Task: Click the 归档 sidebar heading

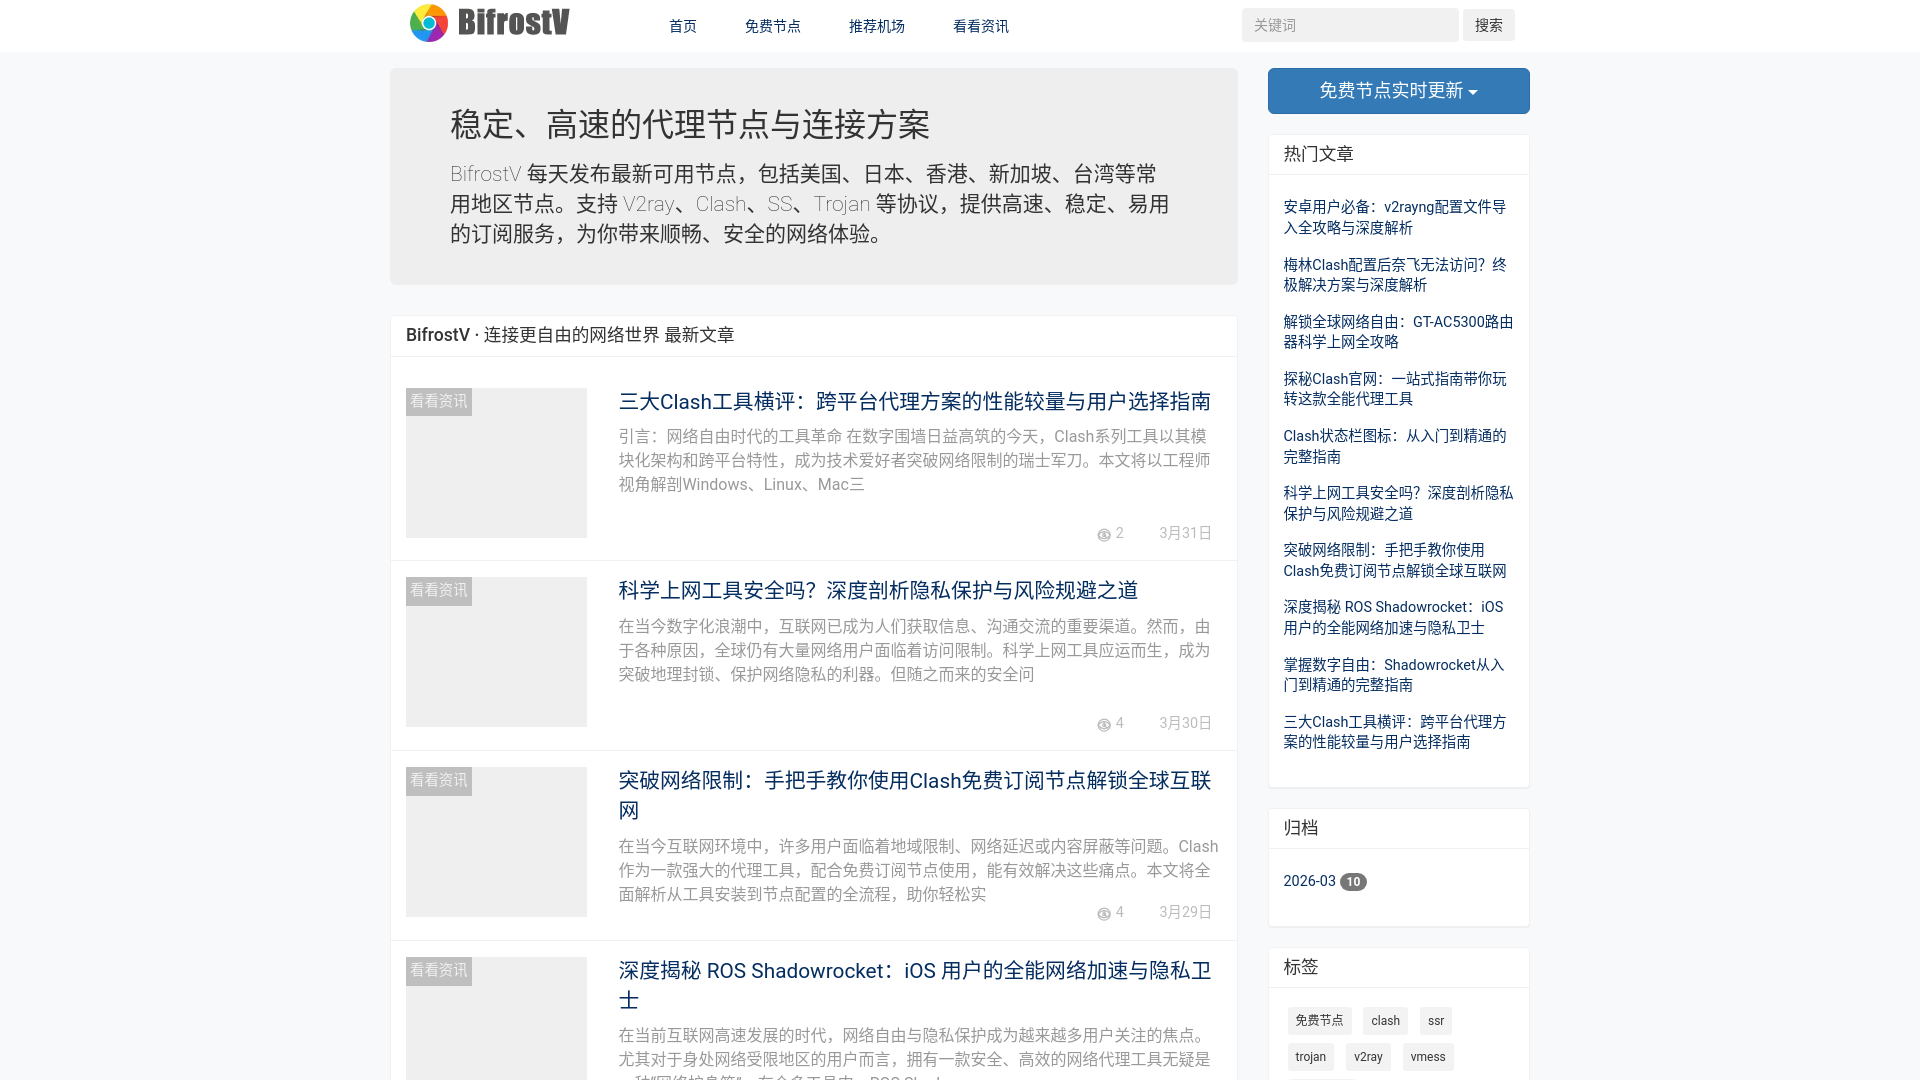Action: pos(1300,828)
